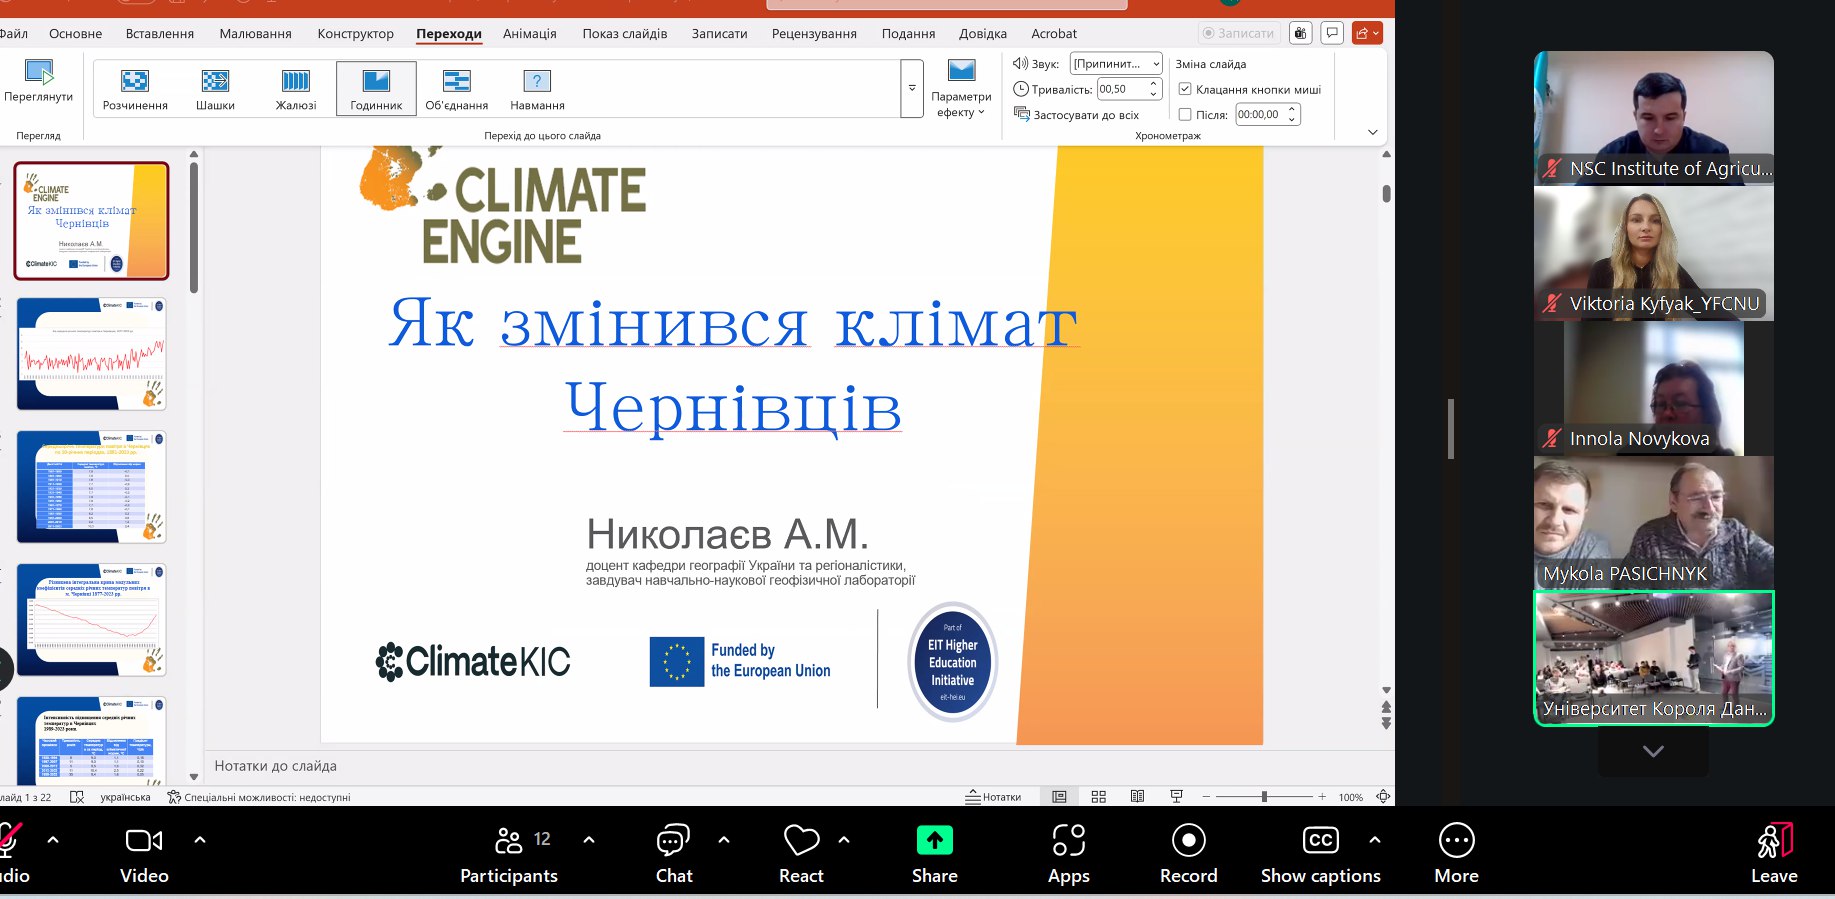The height and width of the screenshot is (899, 1835).
Task: Open Zoom Apps
Action: pyautogui.click(x=1068, y=855)
